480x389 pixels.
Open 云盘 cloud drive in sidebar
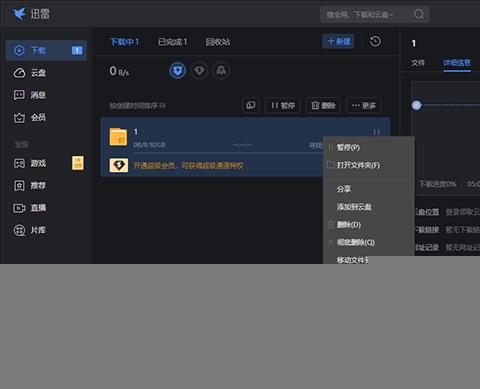(29, 73)
